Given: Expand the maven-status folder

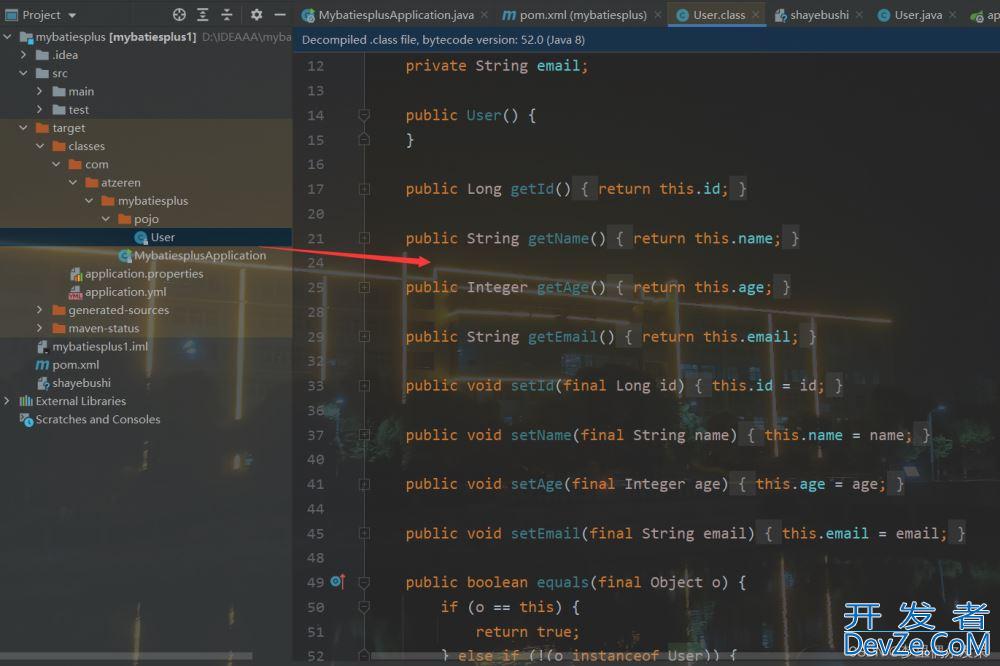Looking at the screenshot, I should 40,328.
